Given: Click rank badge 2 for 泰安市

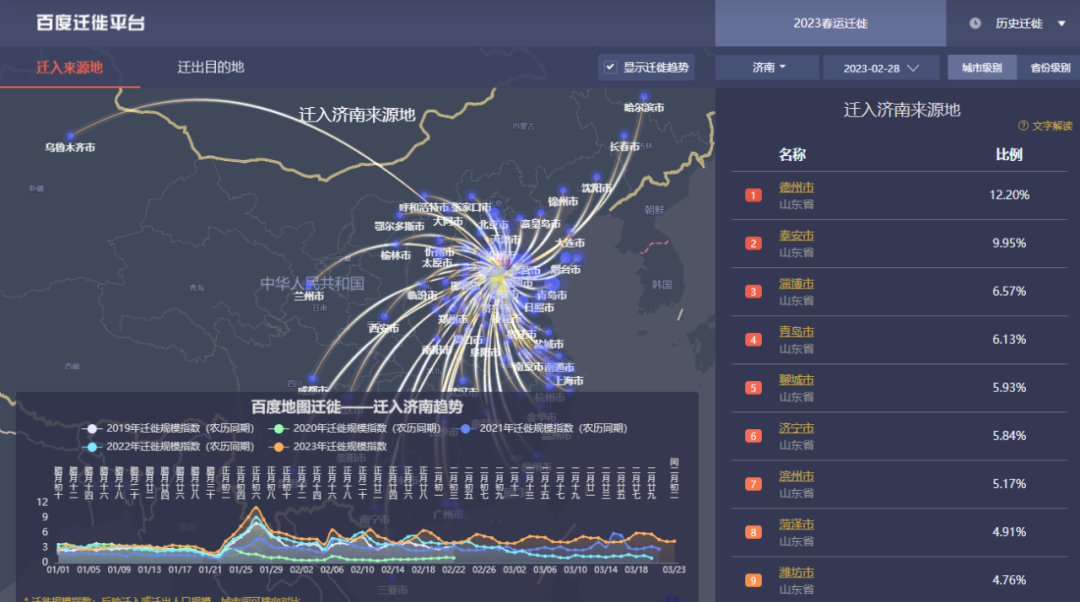Looking at the screenshot, I should [753, 243].
